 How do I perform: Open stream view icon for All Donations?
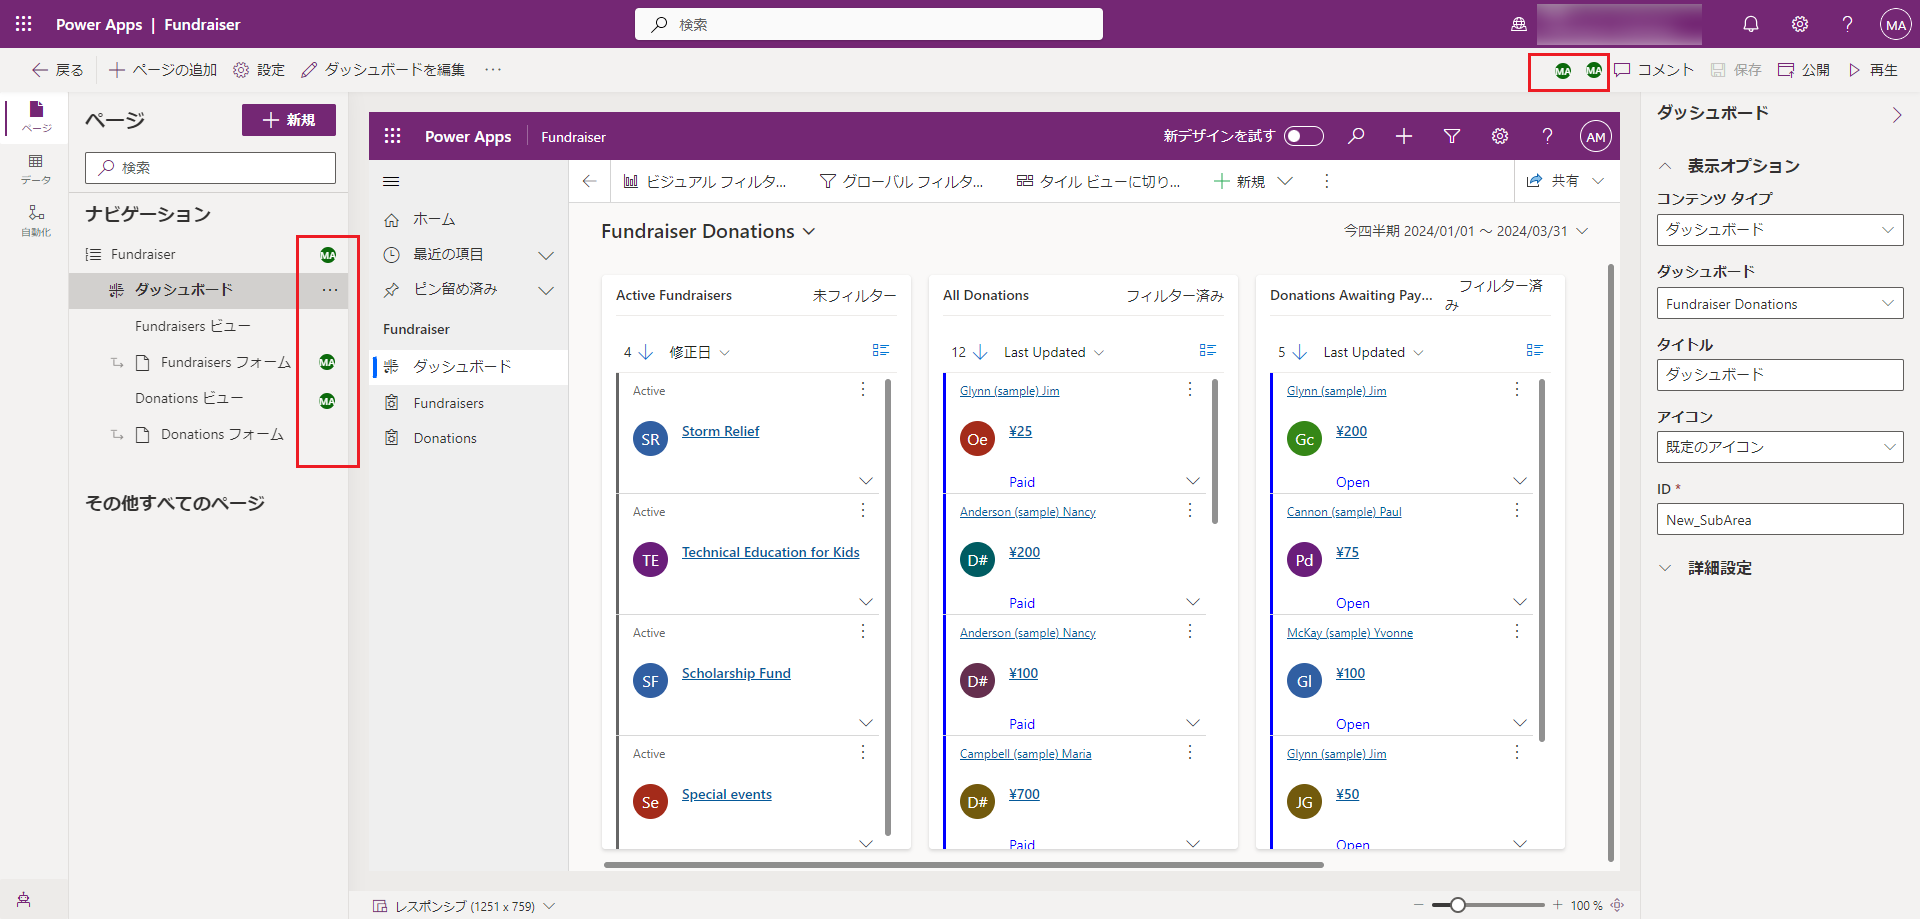click(1208, 351)
